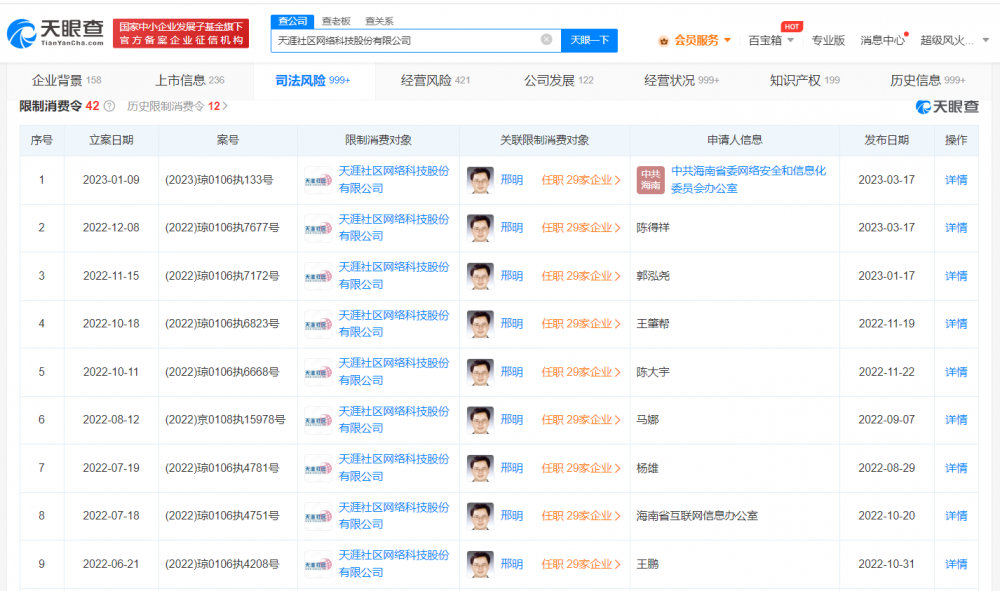Open the 专业版 link
The width and height of the screenshot is (1000, 591).
click(x=828, y=40)
